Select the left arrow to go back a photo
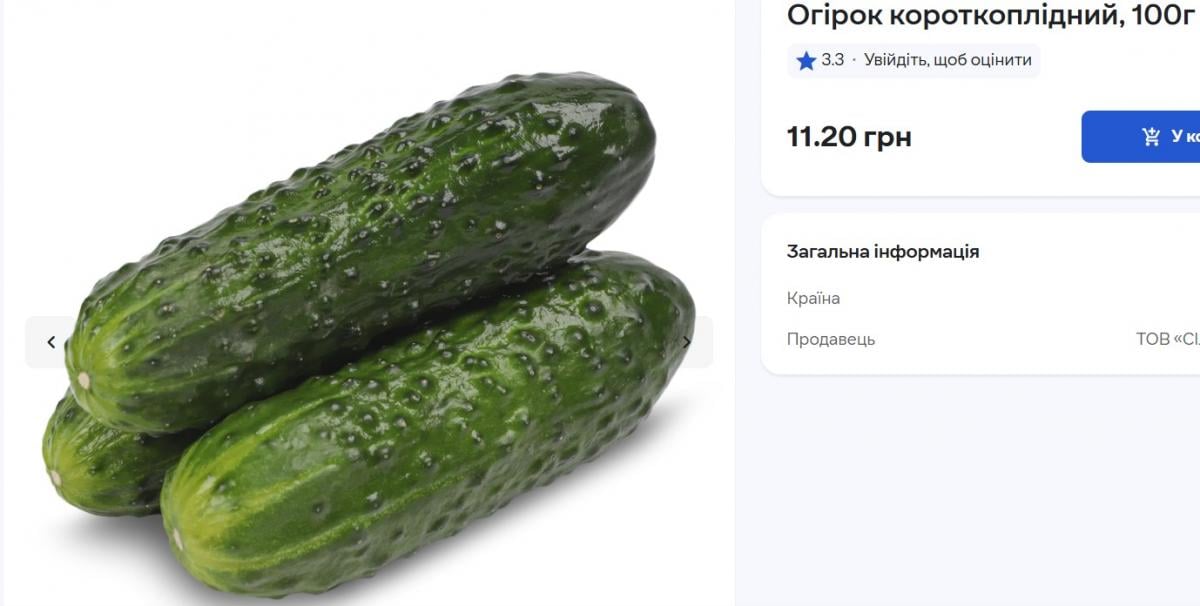Viewport: 1200px width, 606px height. (50, 341)
